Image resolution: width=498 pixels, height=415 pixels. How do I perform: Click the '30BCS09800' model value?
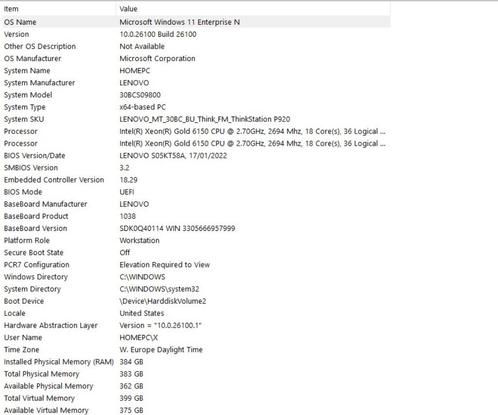140,95
